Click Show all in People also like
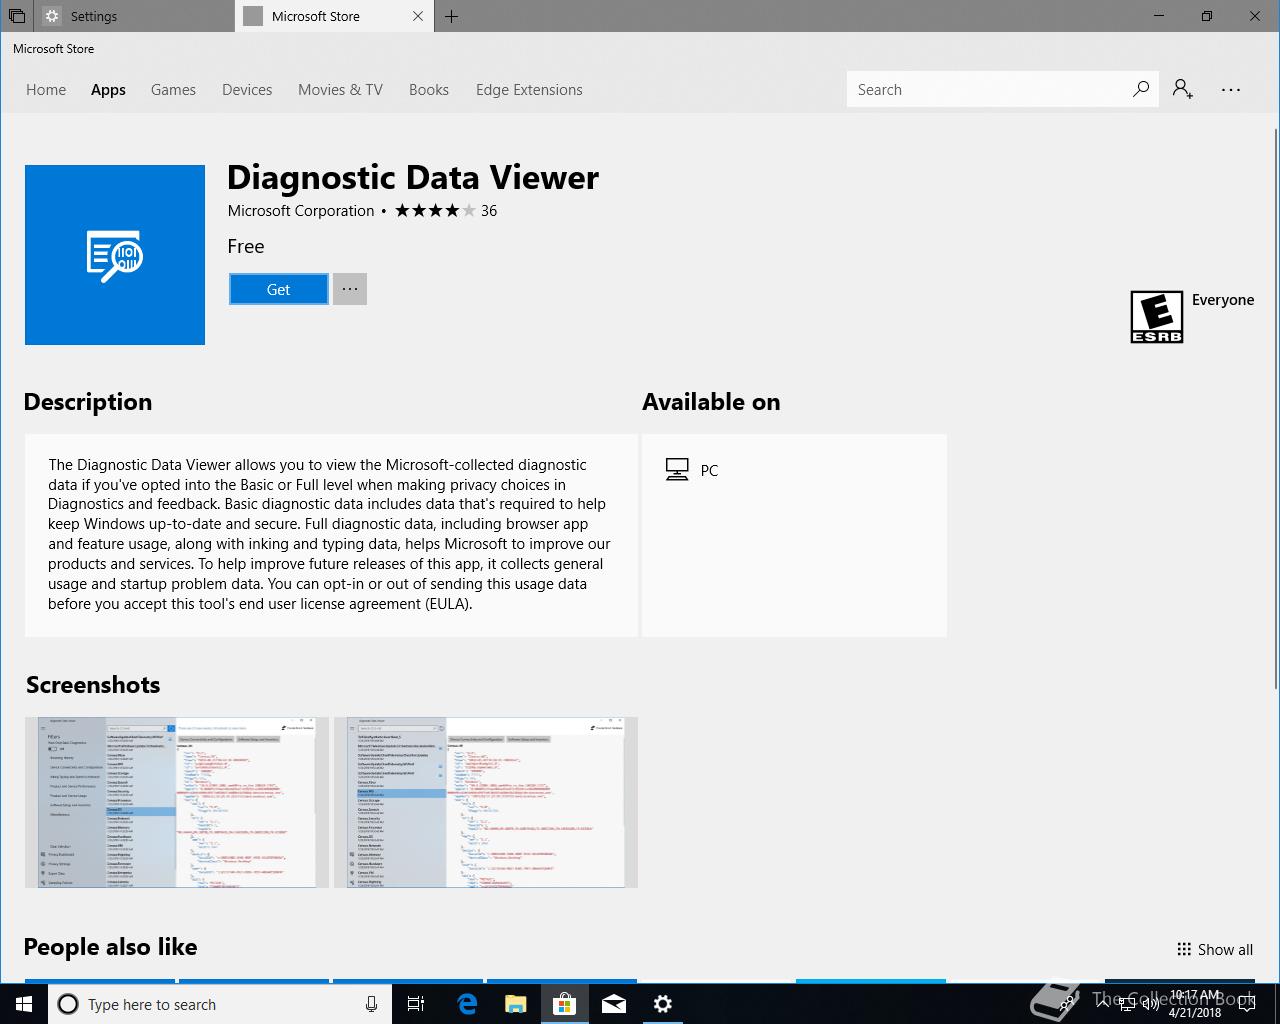The width and height of the screenshot is (1280, 1024). [1225, 950]
